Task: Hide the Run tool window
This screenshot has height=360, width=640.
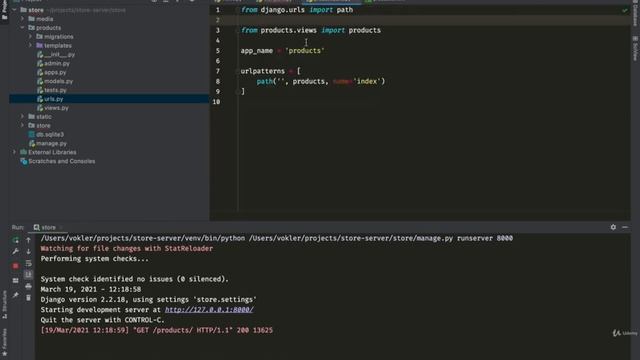Action: 625,227
